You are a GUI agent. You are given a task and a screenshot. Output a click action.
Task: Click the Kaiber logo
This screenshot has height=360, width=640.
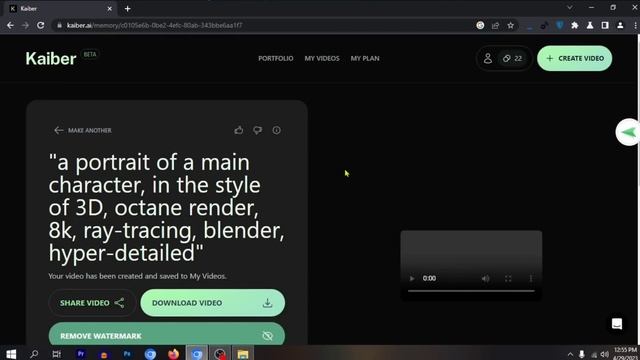51,59
